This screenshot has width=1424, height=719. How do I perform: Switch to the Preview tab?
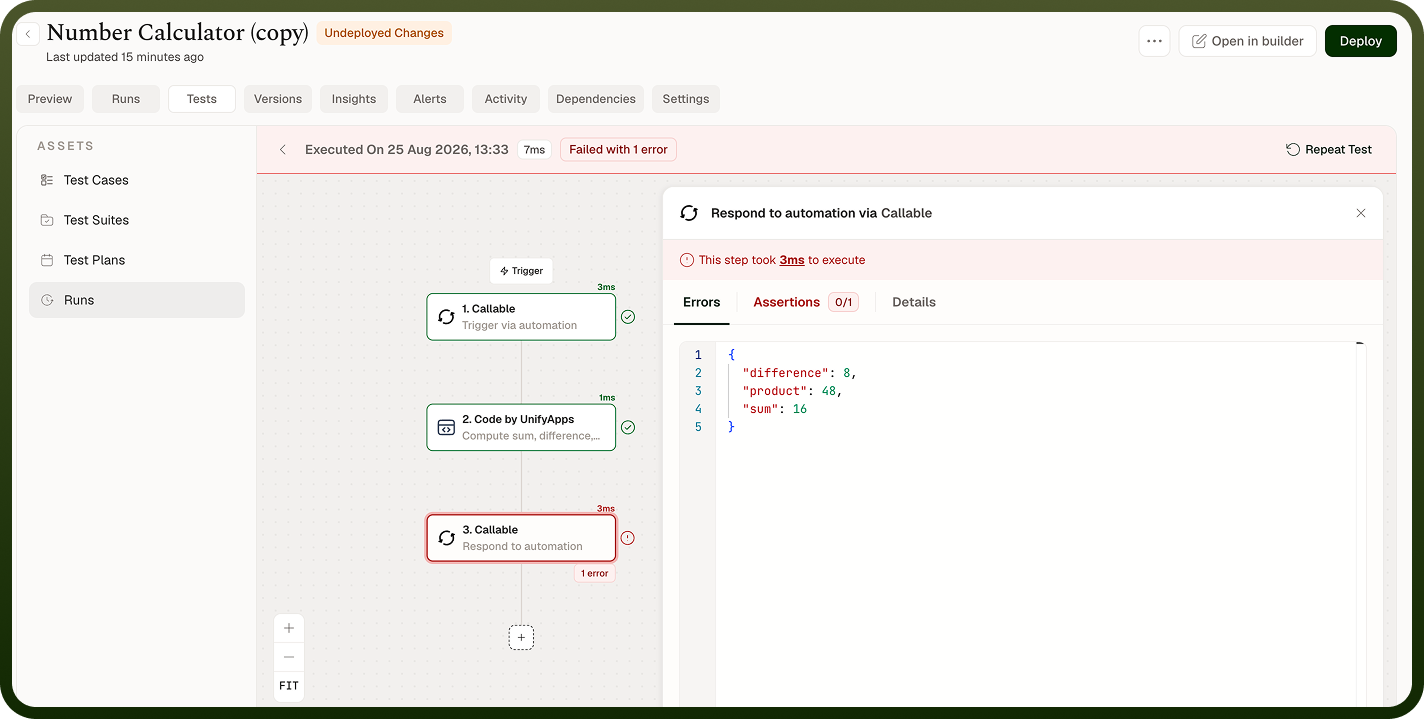[50, 99]
